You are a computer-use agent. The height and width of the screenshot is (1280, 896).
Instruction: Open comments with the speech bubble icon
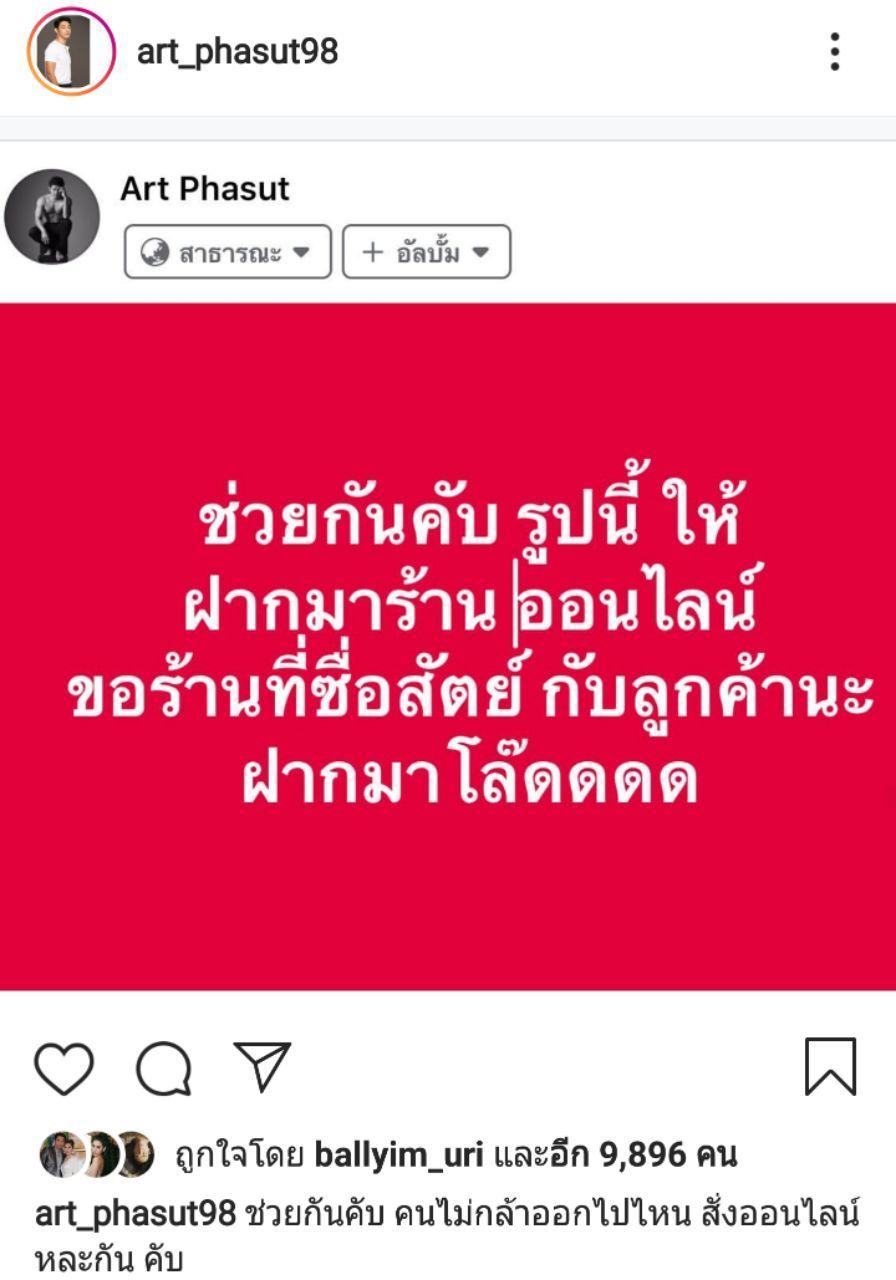click(x=164, y=1067)
